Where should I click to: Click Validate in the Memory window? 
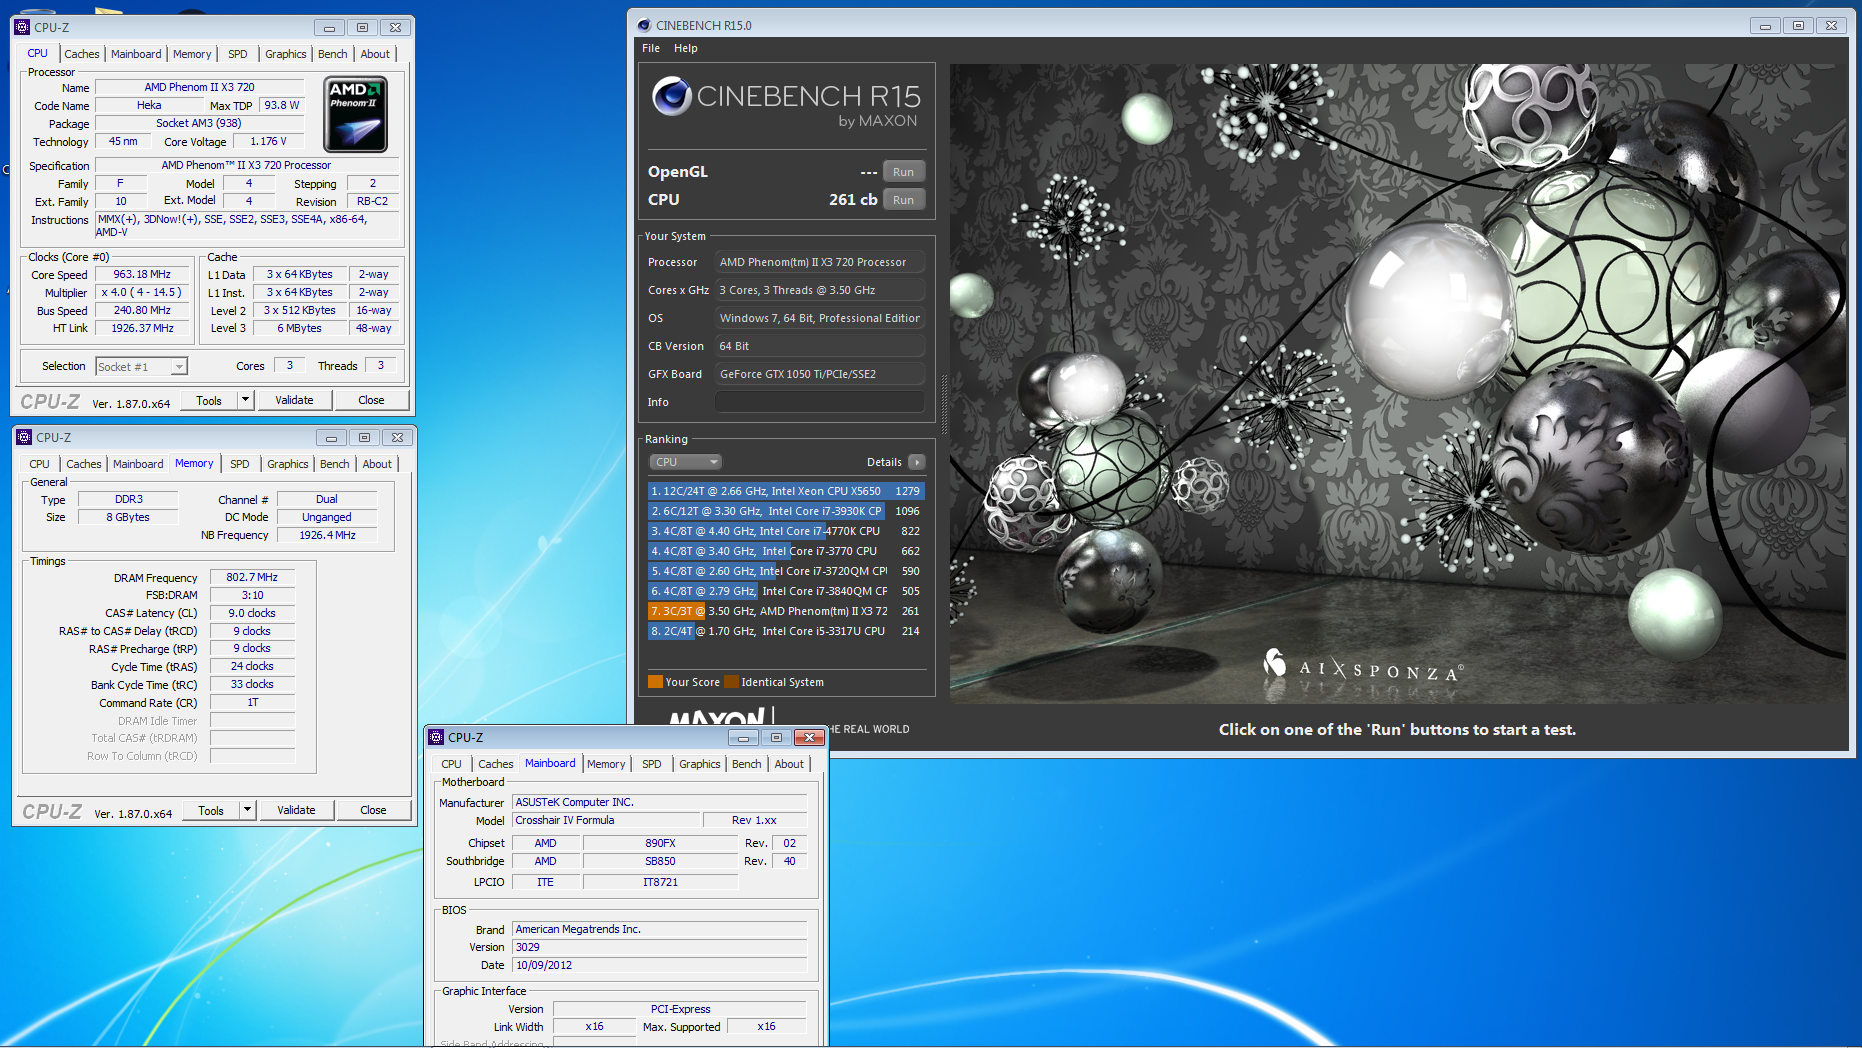[296, 810]
